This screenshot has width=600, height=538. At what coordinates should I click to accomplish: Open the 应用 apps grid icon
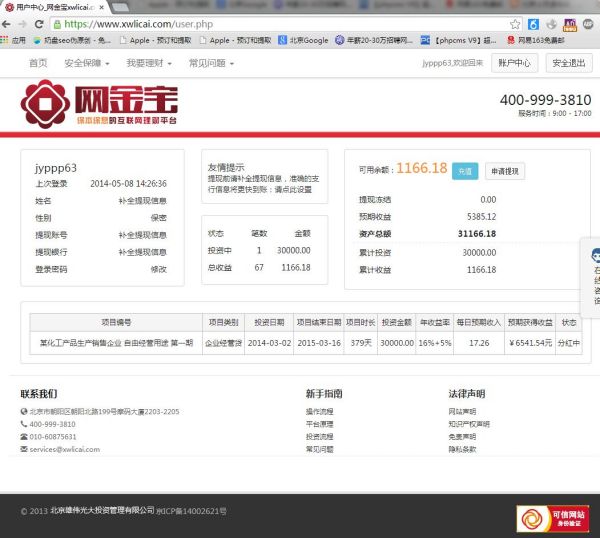(x=4, y=40)
